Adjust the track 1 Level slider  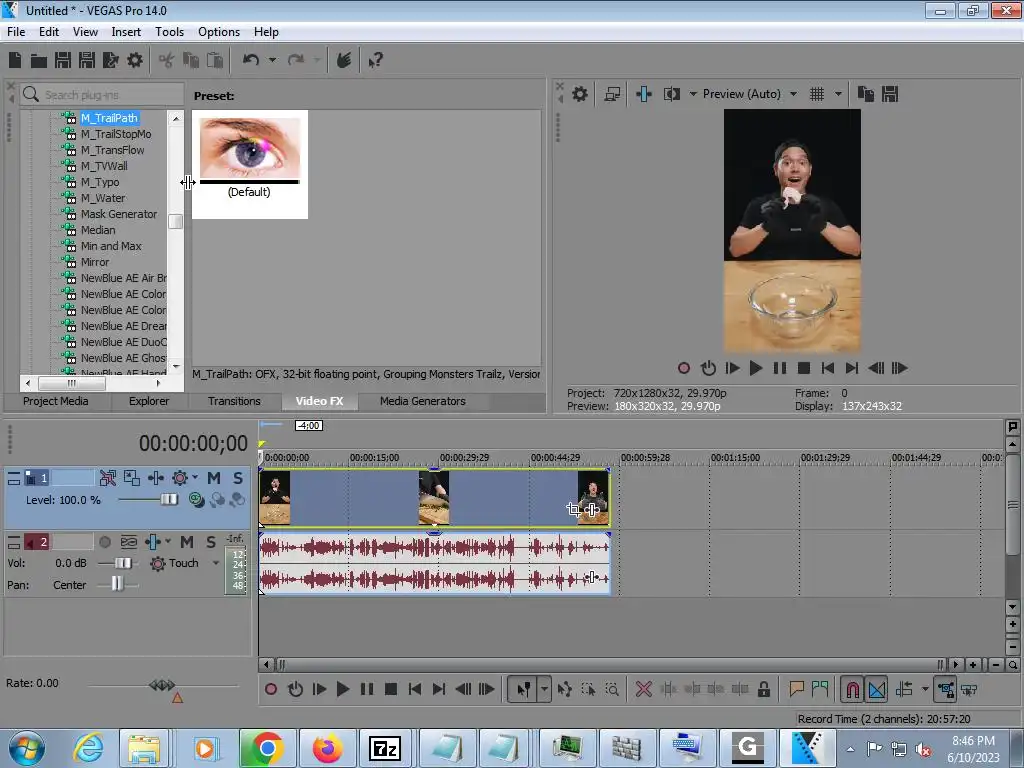pos(168,500)
